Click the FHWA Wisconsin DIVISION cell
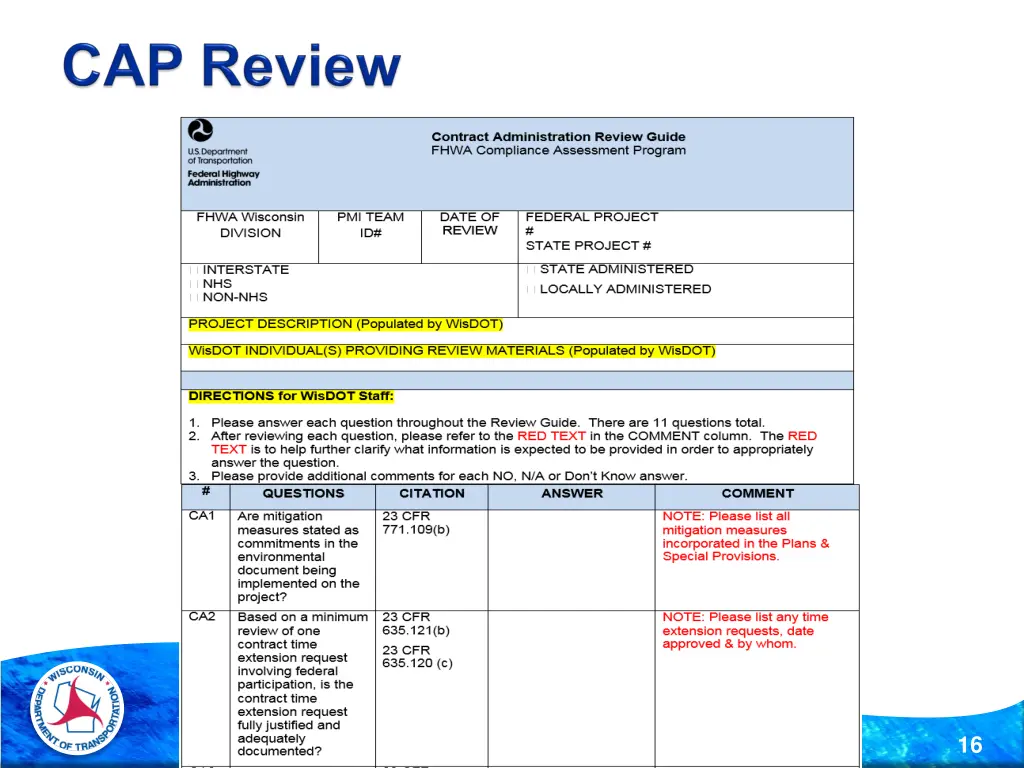 (250, 237)
